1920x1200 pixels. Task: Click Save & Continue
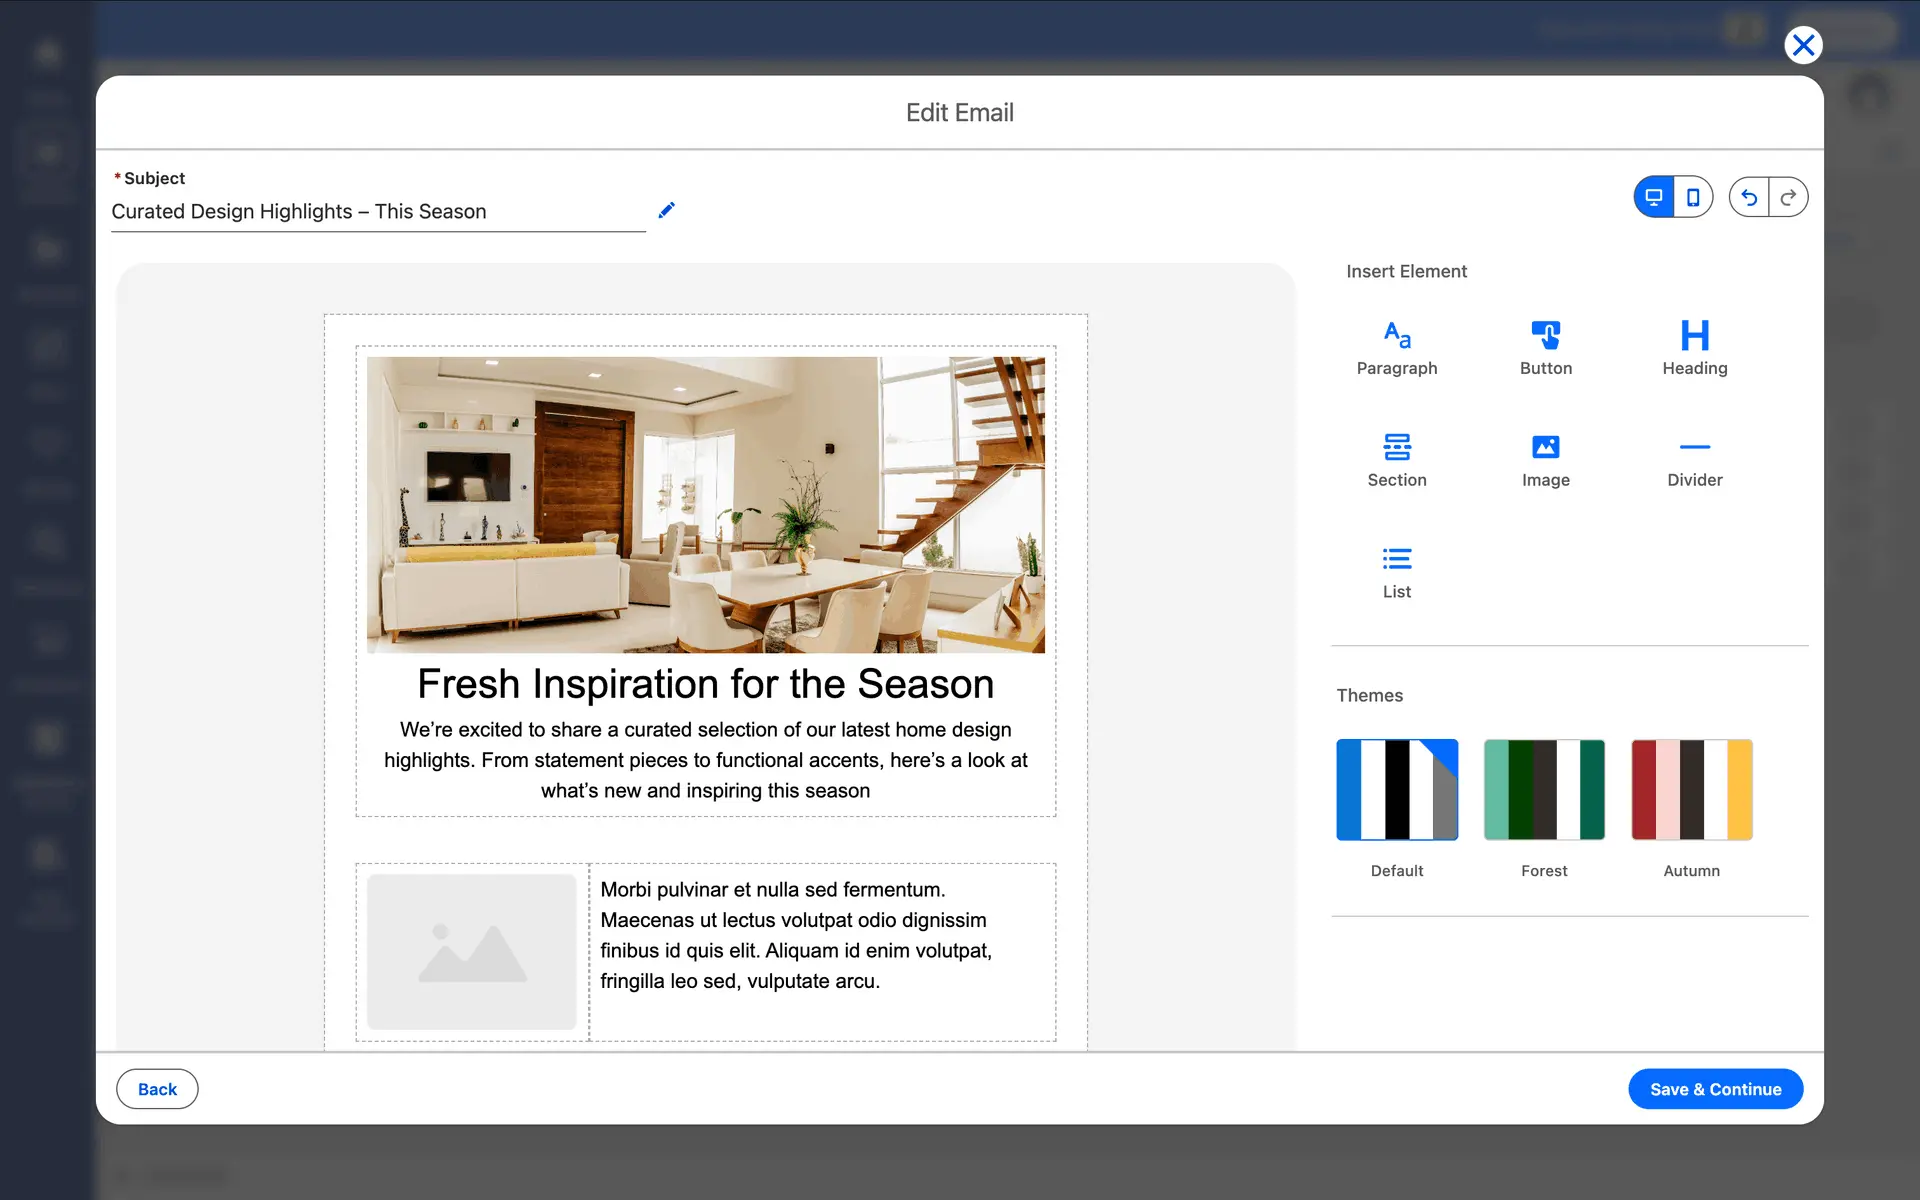pos(1715,1089)
